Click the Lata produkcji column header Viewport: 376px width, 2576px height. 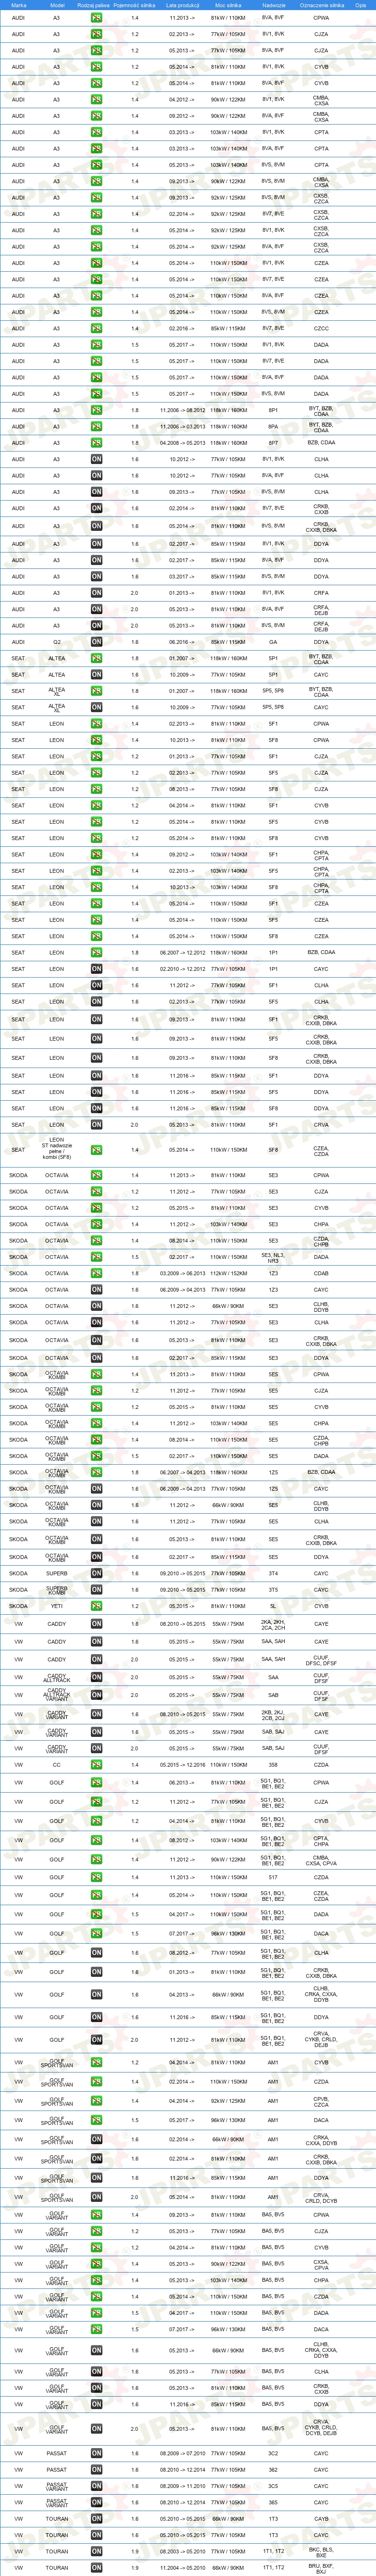click(182, 5)
